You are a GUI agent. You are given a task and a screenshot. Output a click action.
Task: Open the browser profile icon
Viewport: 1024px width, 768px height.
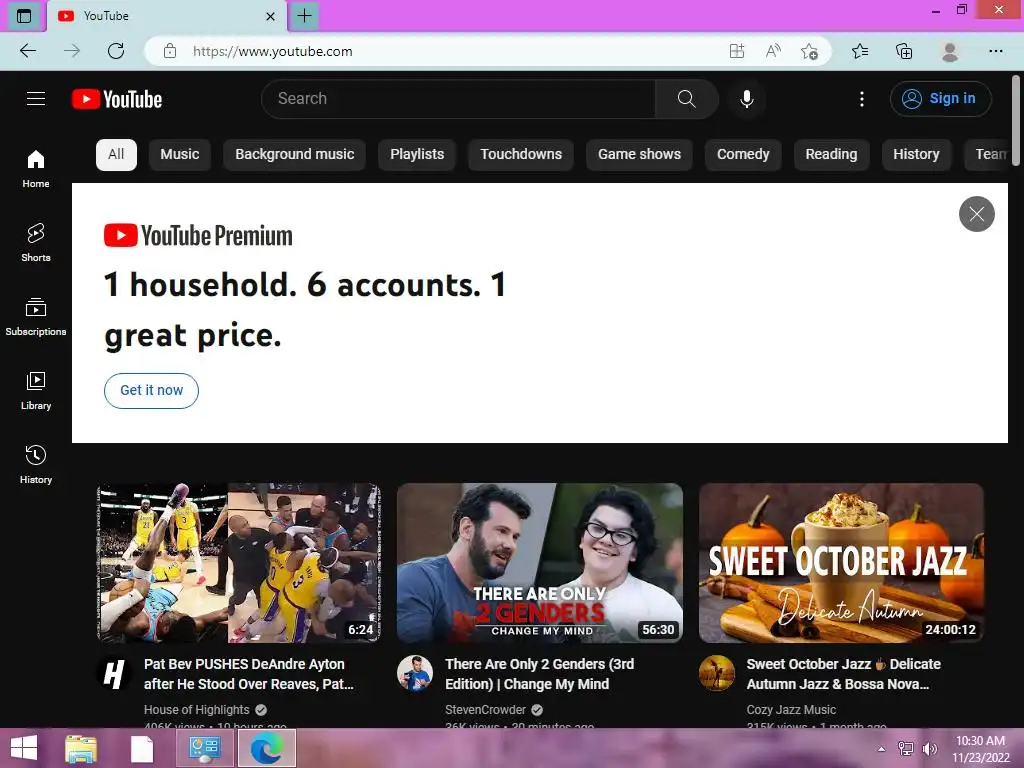[x=950, y=51]
